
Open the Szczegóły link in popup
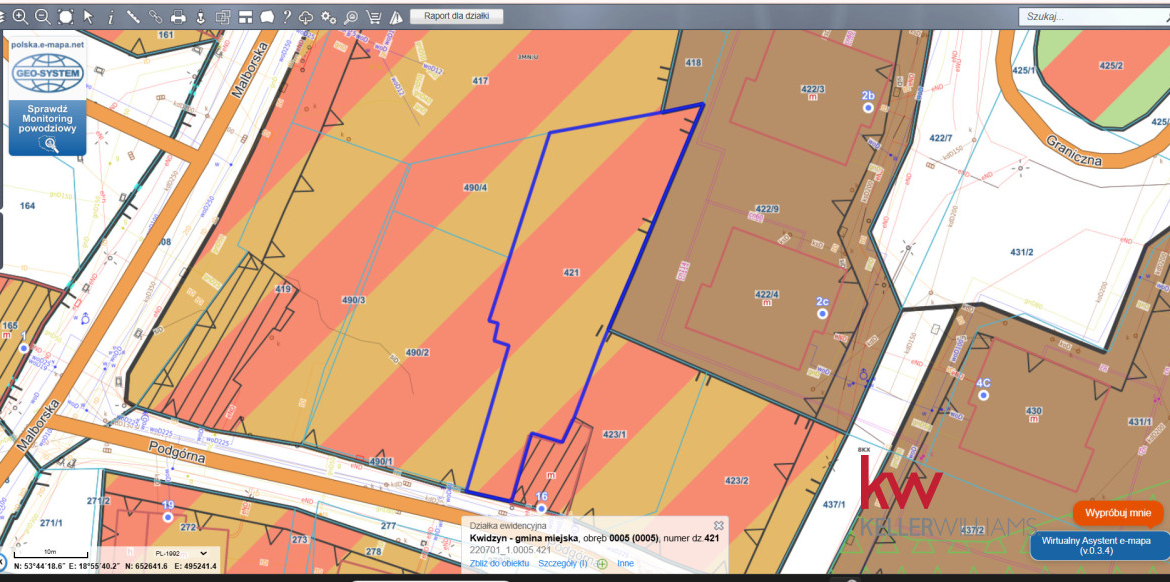pyautogui.click(x=562, y=564)
